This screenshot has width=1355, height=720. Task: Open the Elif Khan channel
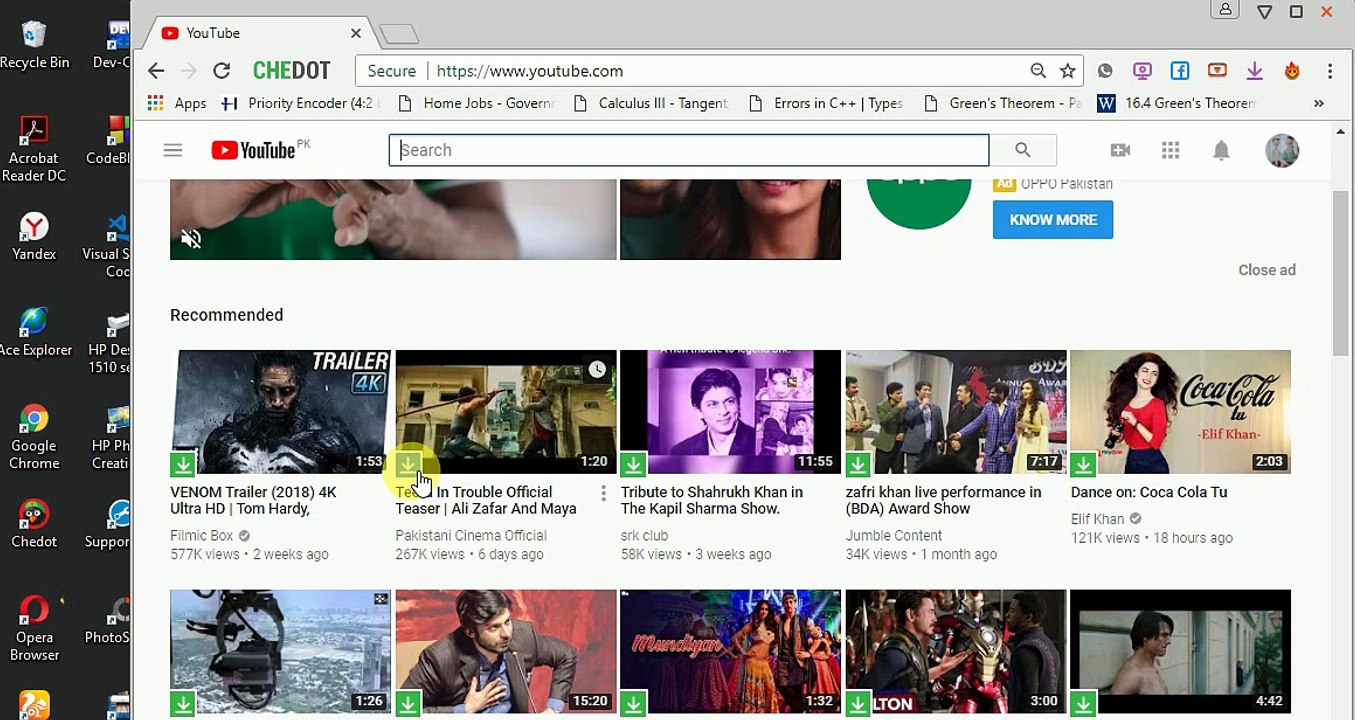pyautogui.click(x=1097, y=519)
